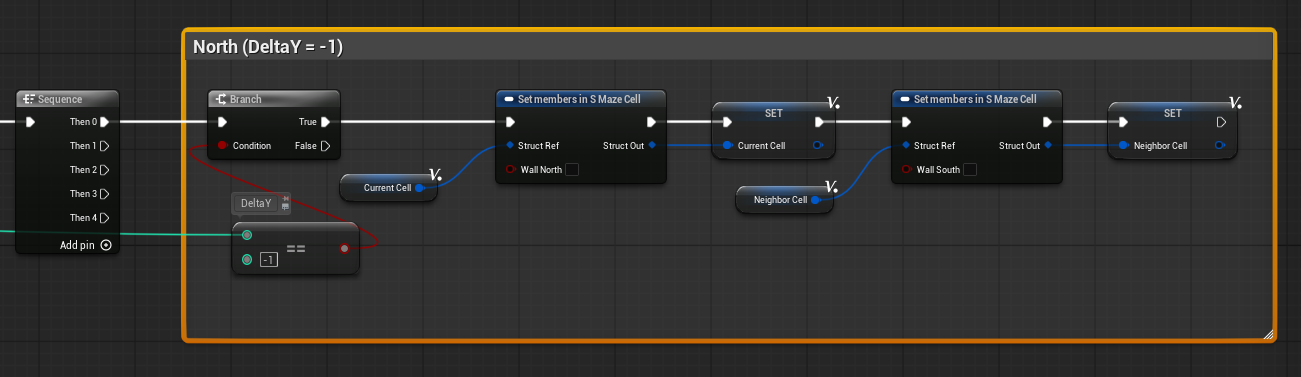The width and height of the screenshot is (1301, 377).
Task: Select the Current Cell getter node
Action: pyautogui.click(x=388, y=187)
